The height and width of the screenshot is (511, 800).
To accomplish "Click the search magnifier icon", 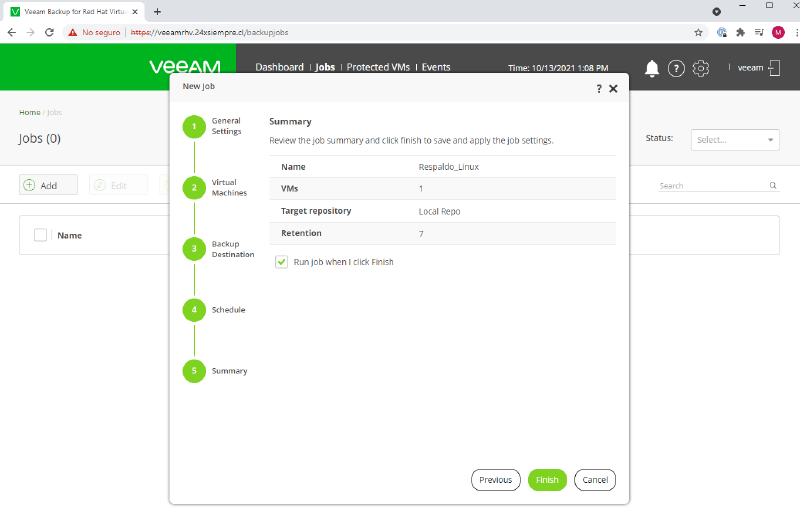I will coord(773,186).
